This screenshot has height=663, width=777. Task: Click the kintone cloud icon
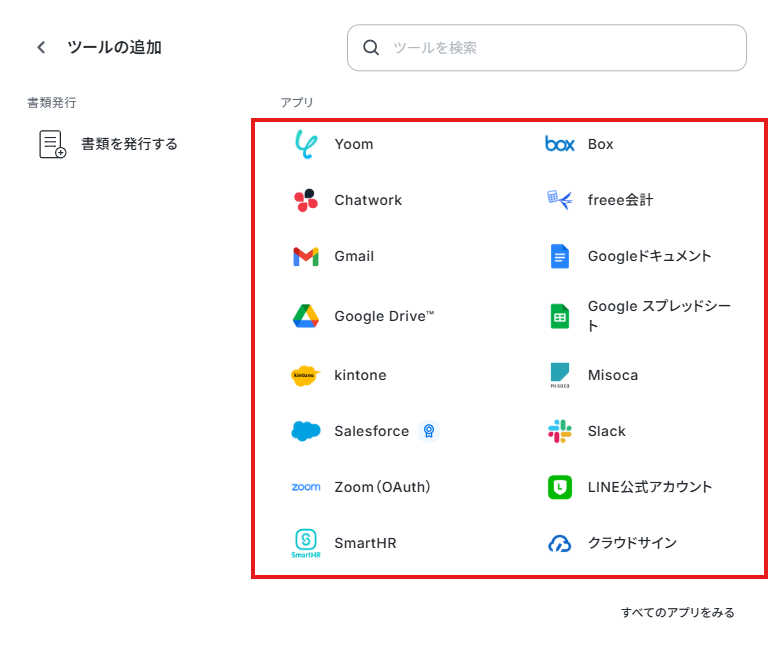(305, 375)
